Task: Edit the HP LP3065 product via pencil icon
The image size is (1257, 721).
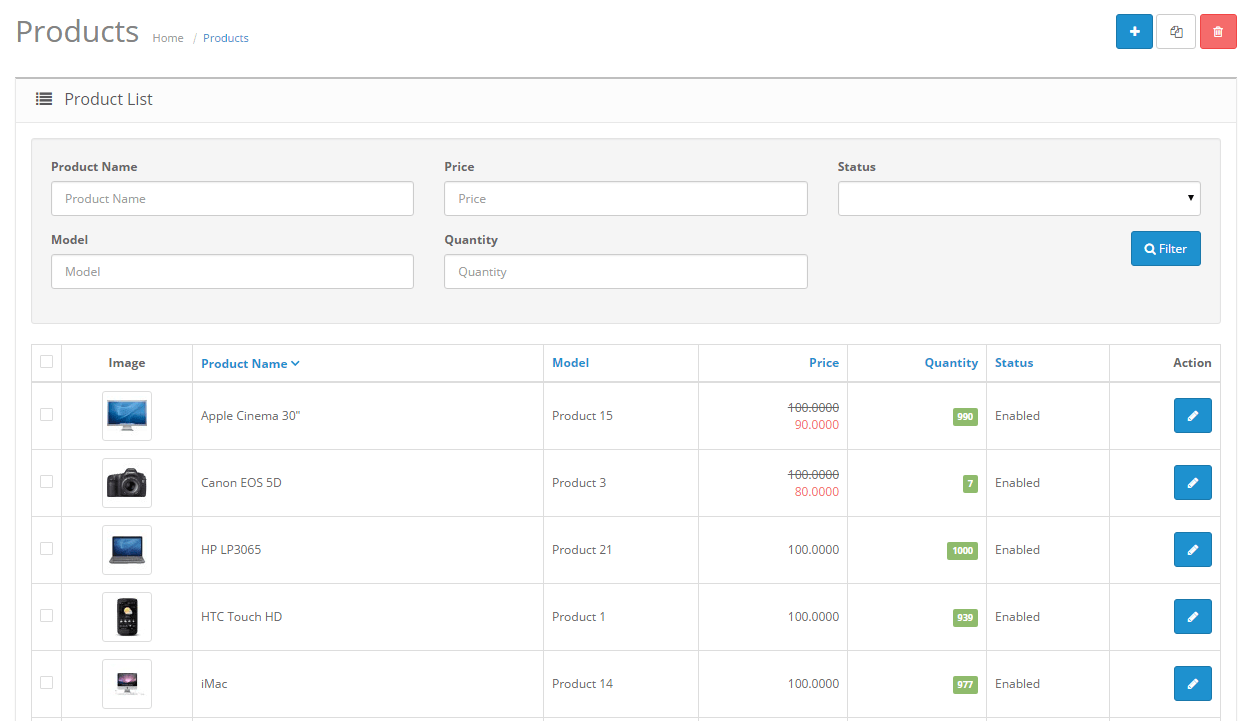Action: [x=1192, y=549]
